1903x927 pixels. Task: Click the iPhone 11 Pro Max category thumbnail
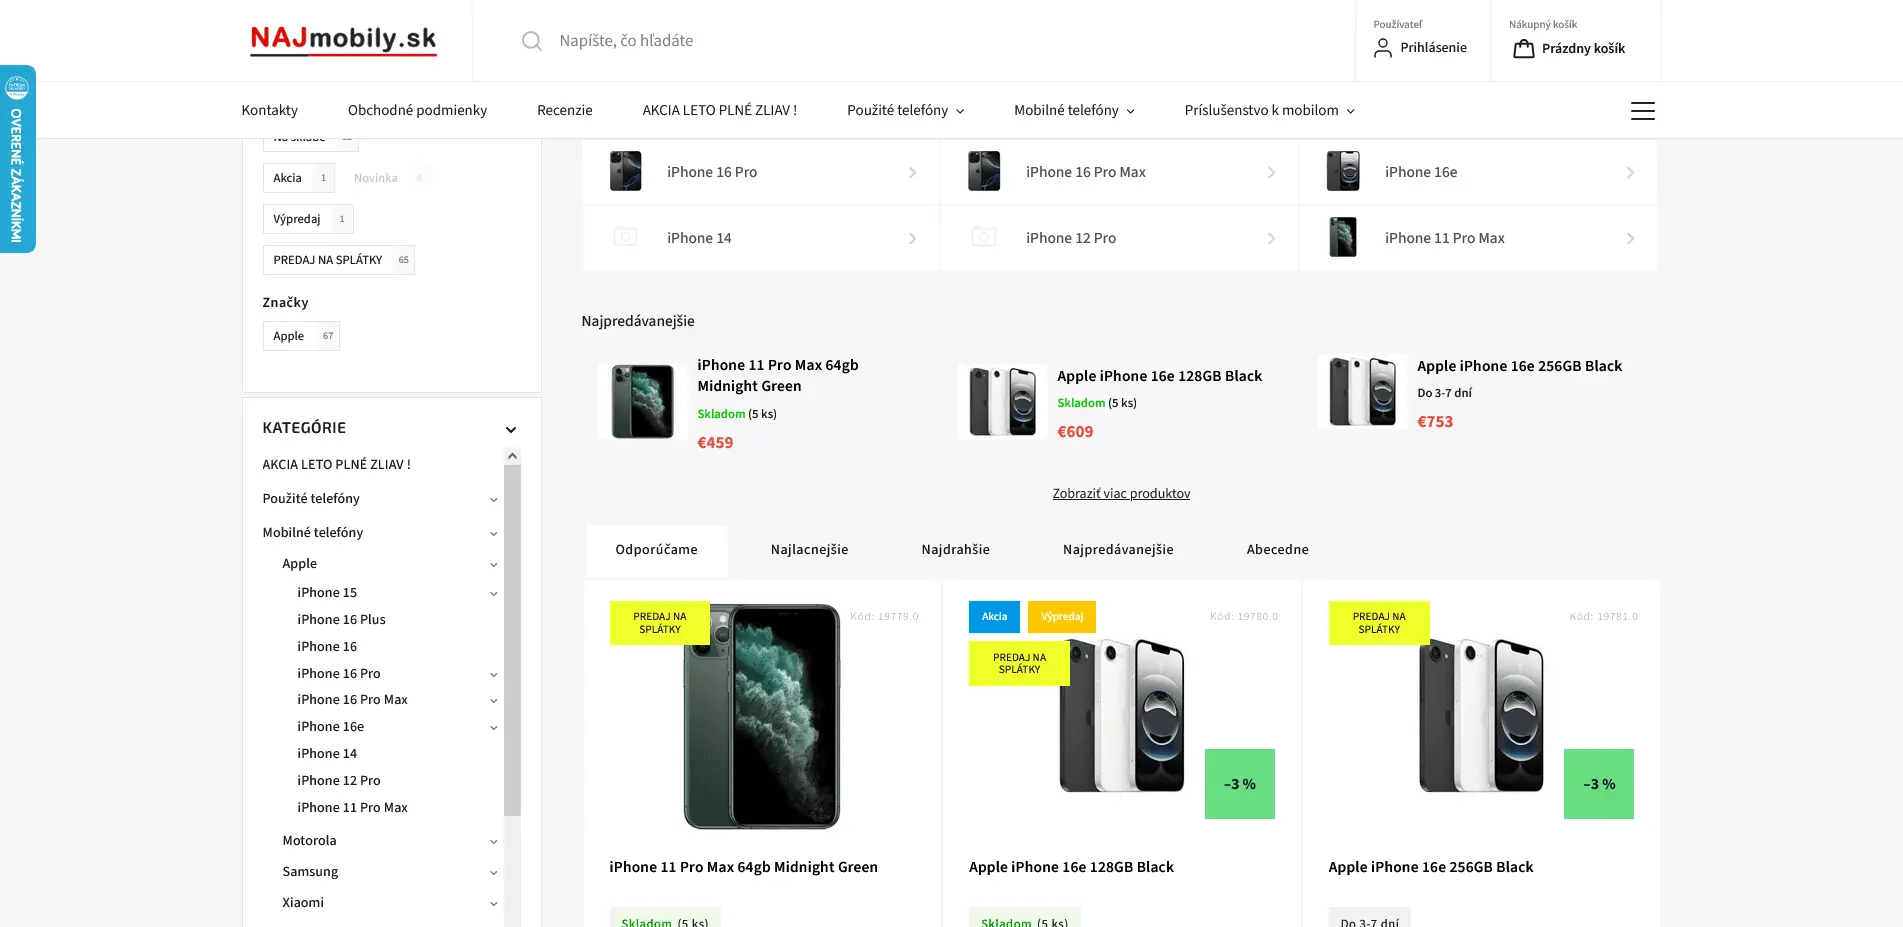pyautogui.click(x=1343, y=238)
